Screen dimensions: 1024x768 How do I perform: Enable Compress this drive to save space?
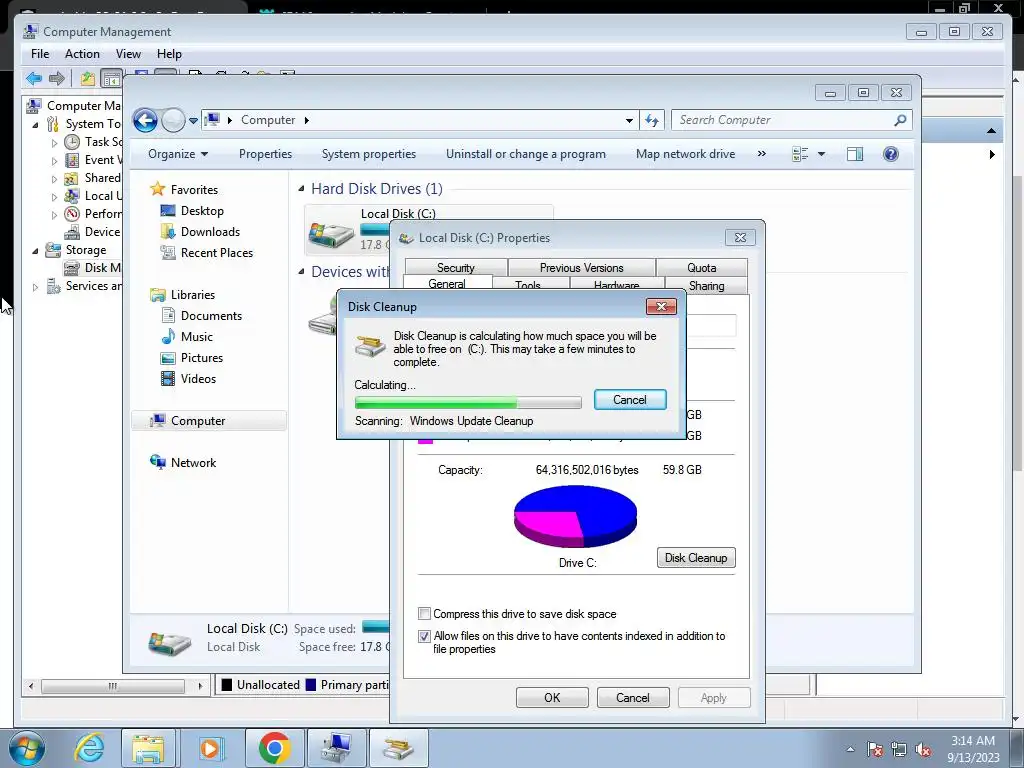424,614
